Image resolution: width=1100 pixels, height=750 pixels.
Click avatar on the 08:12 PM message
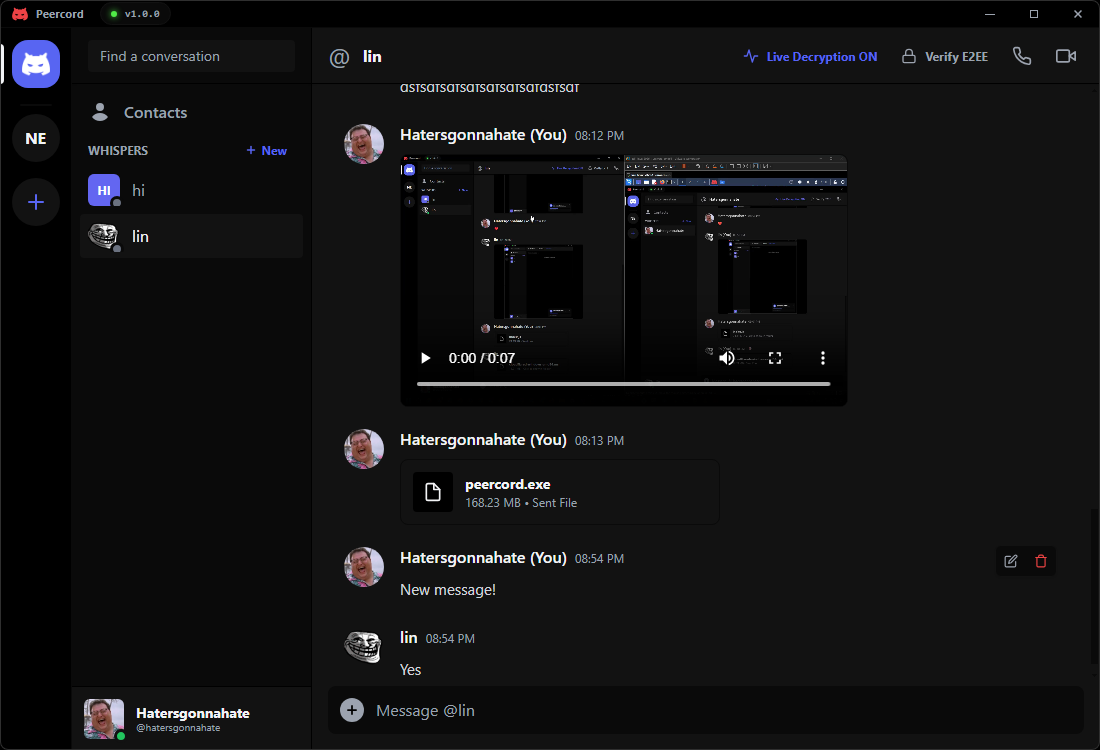tap(363, 144)
